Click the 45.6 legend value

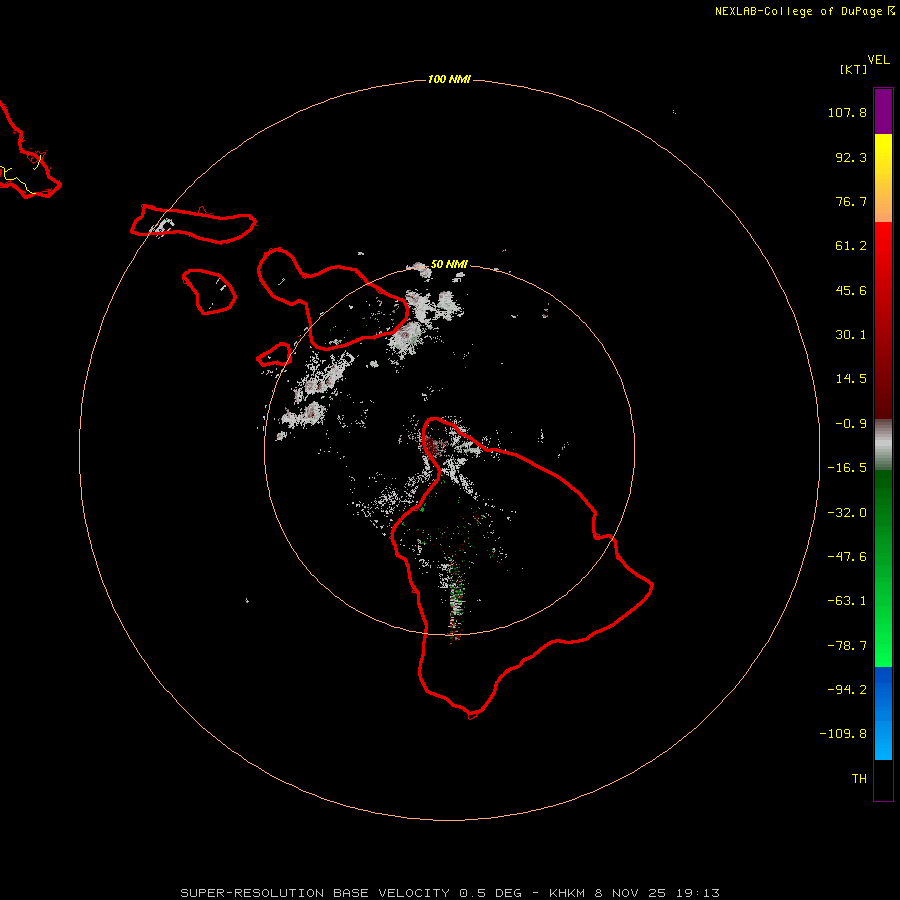click(x=851, y=290)
